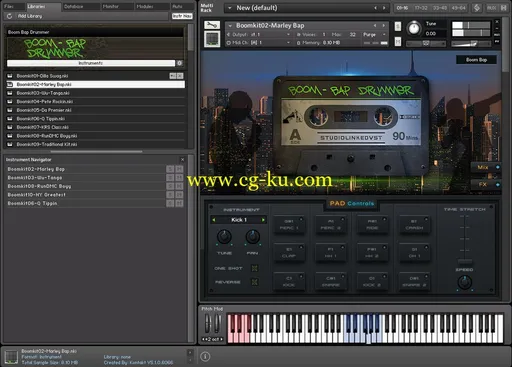This screenshot has width=512, height=367.
Task: Click the Boomkit05-Da Premier file icon
Action: coord(10,110)
